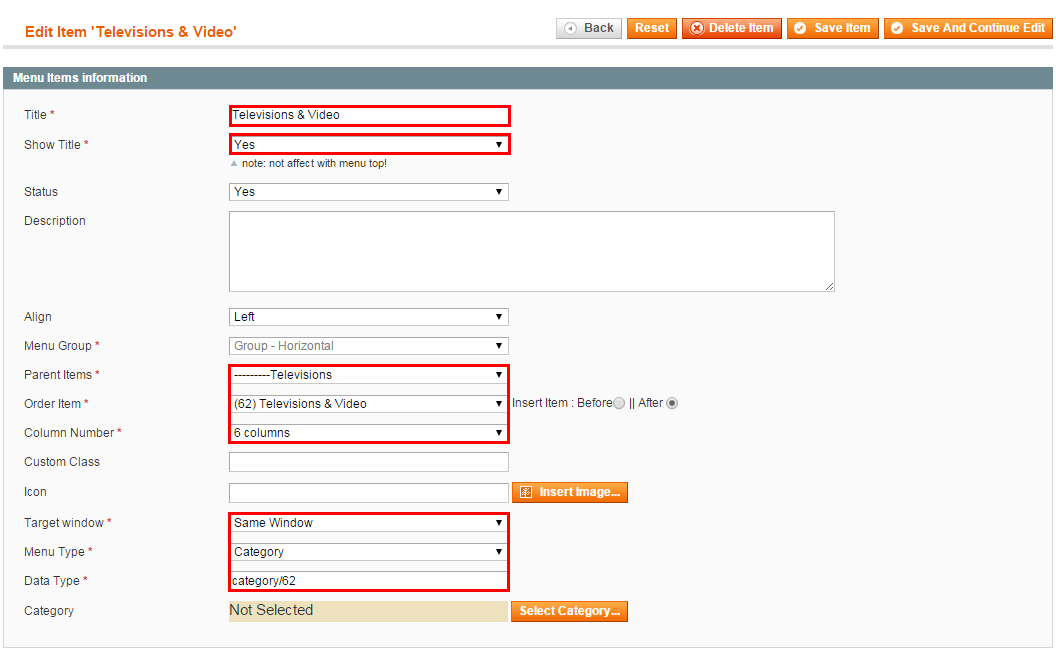Click the Select Category button
The width and height of the screenshot is (1056, 650).
[x=569, y=611]
